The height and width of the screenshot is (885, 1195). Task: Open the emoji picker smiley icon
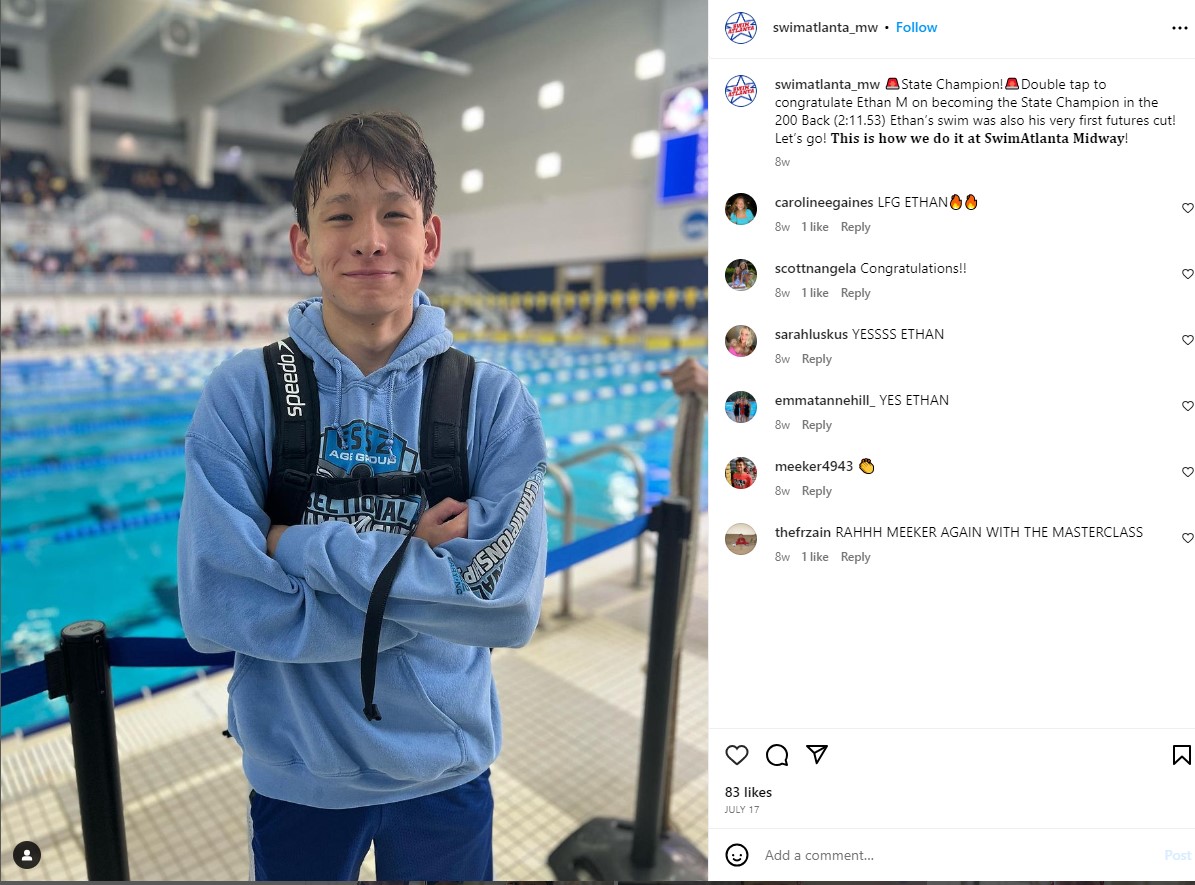click(736, 855)
